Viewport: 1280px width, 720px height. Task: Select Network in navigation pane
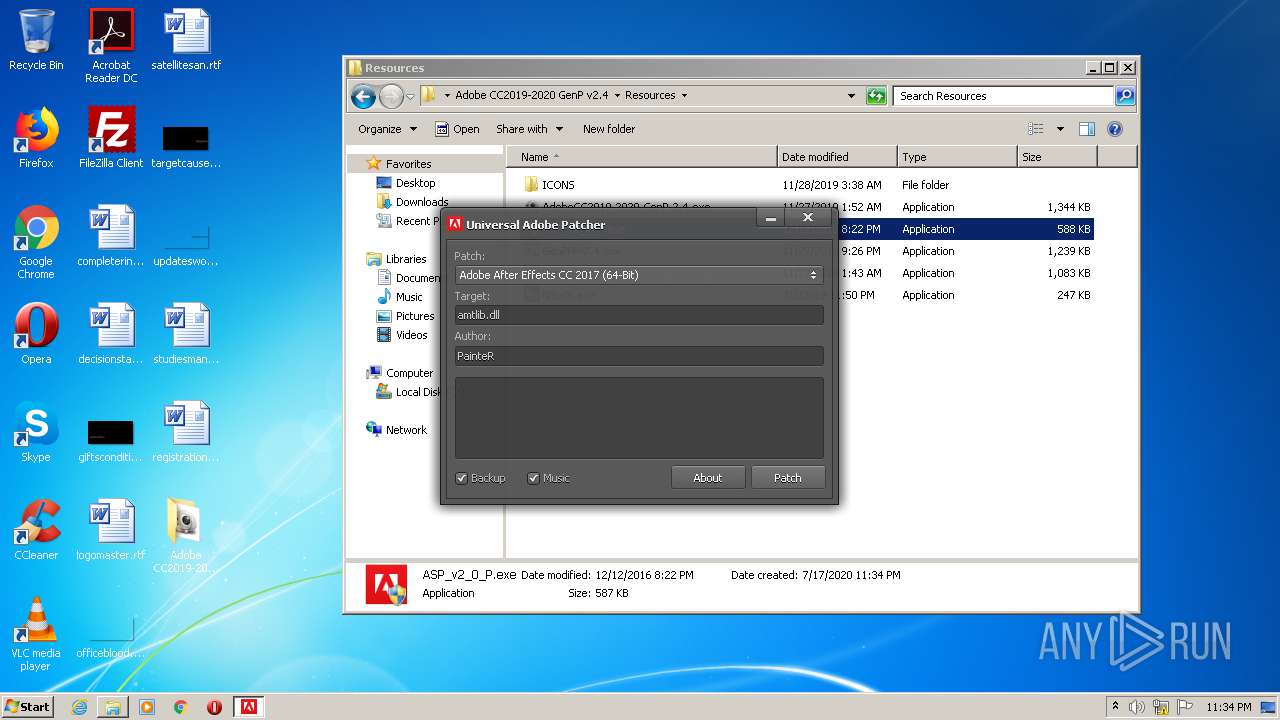[406, 430]
